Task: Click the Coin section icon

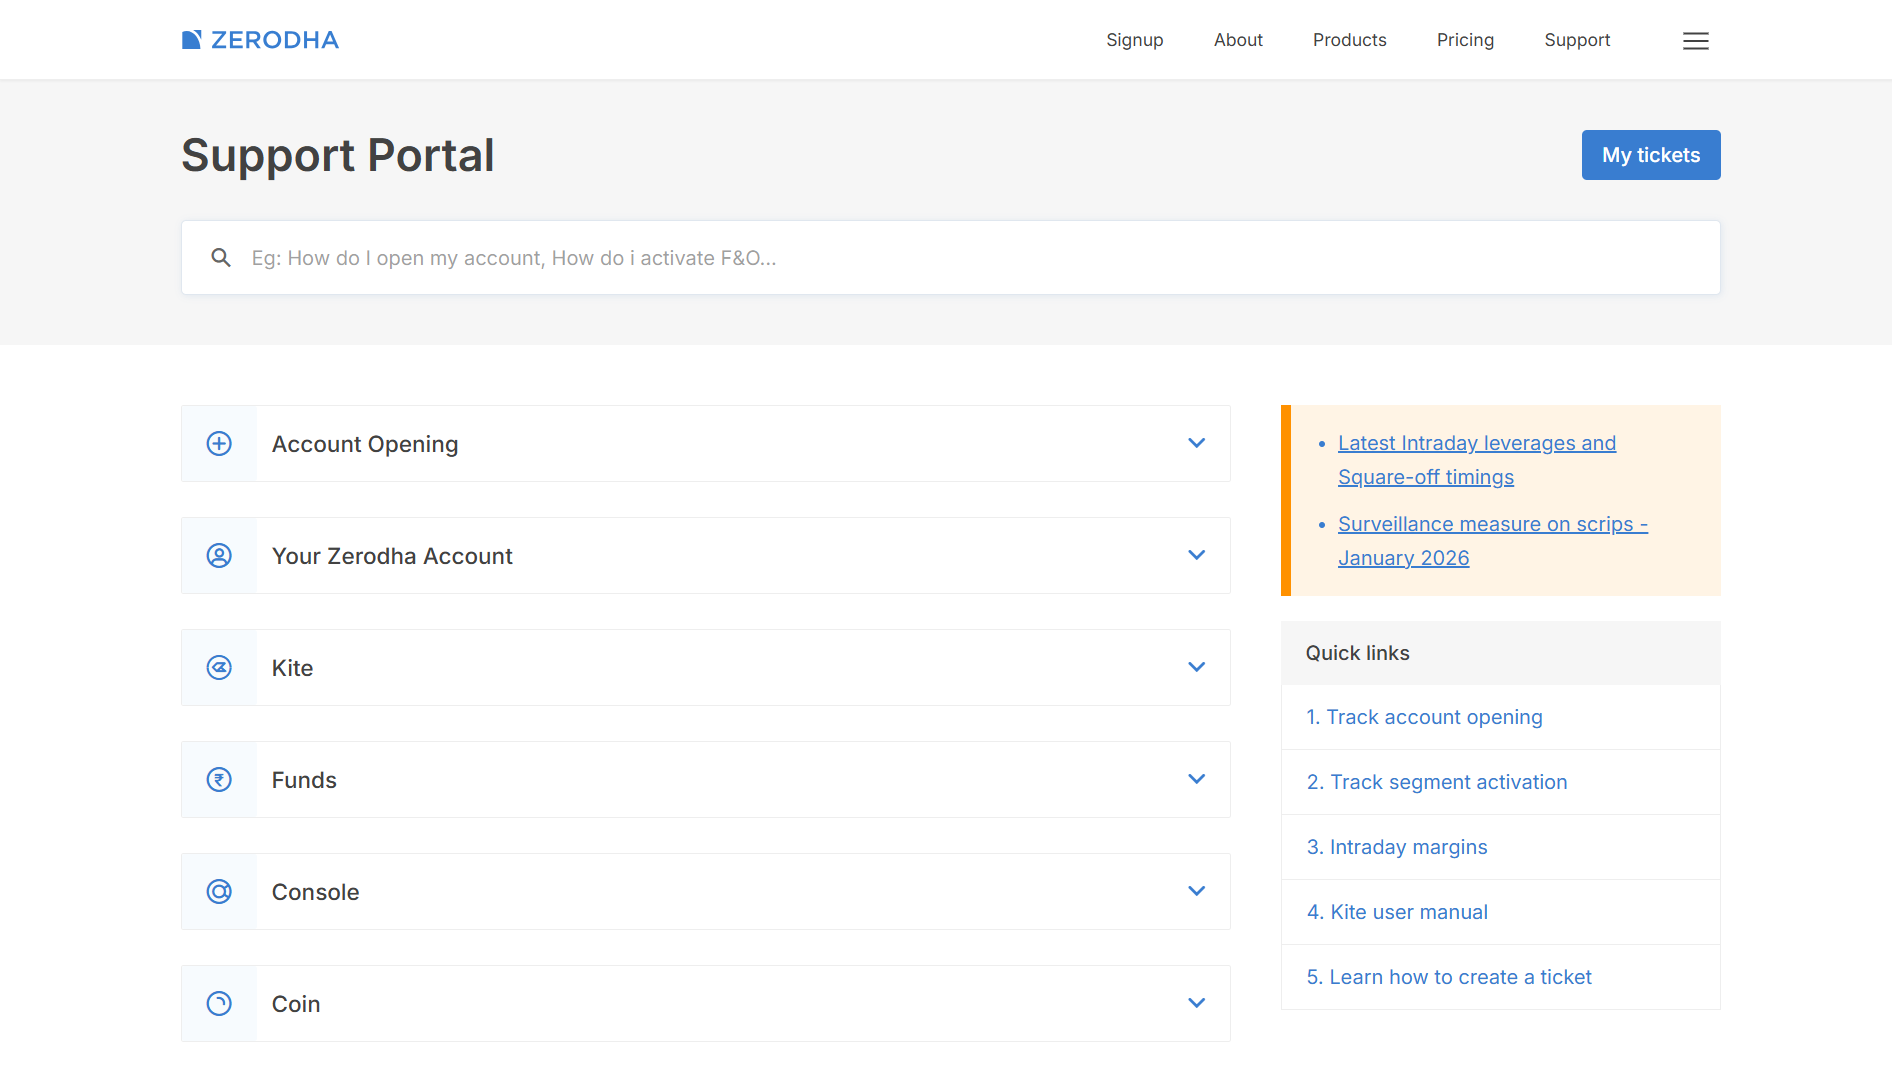Action: [219, 1003]
